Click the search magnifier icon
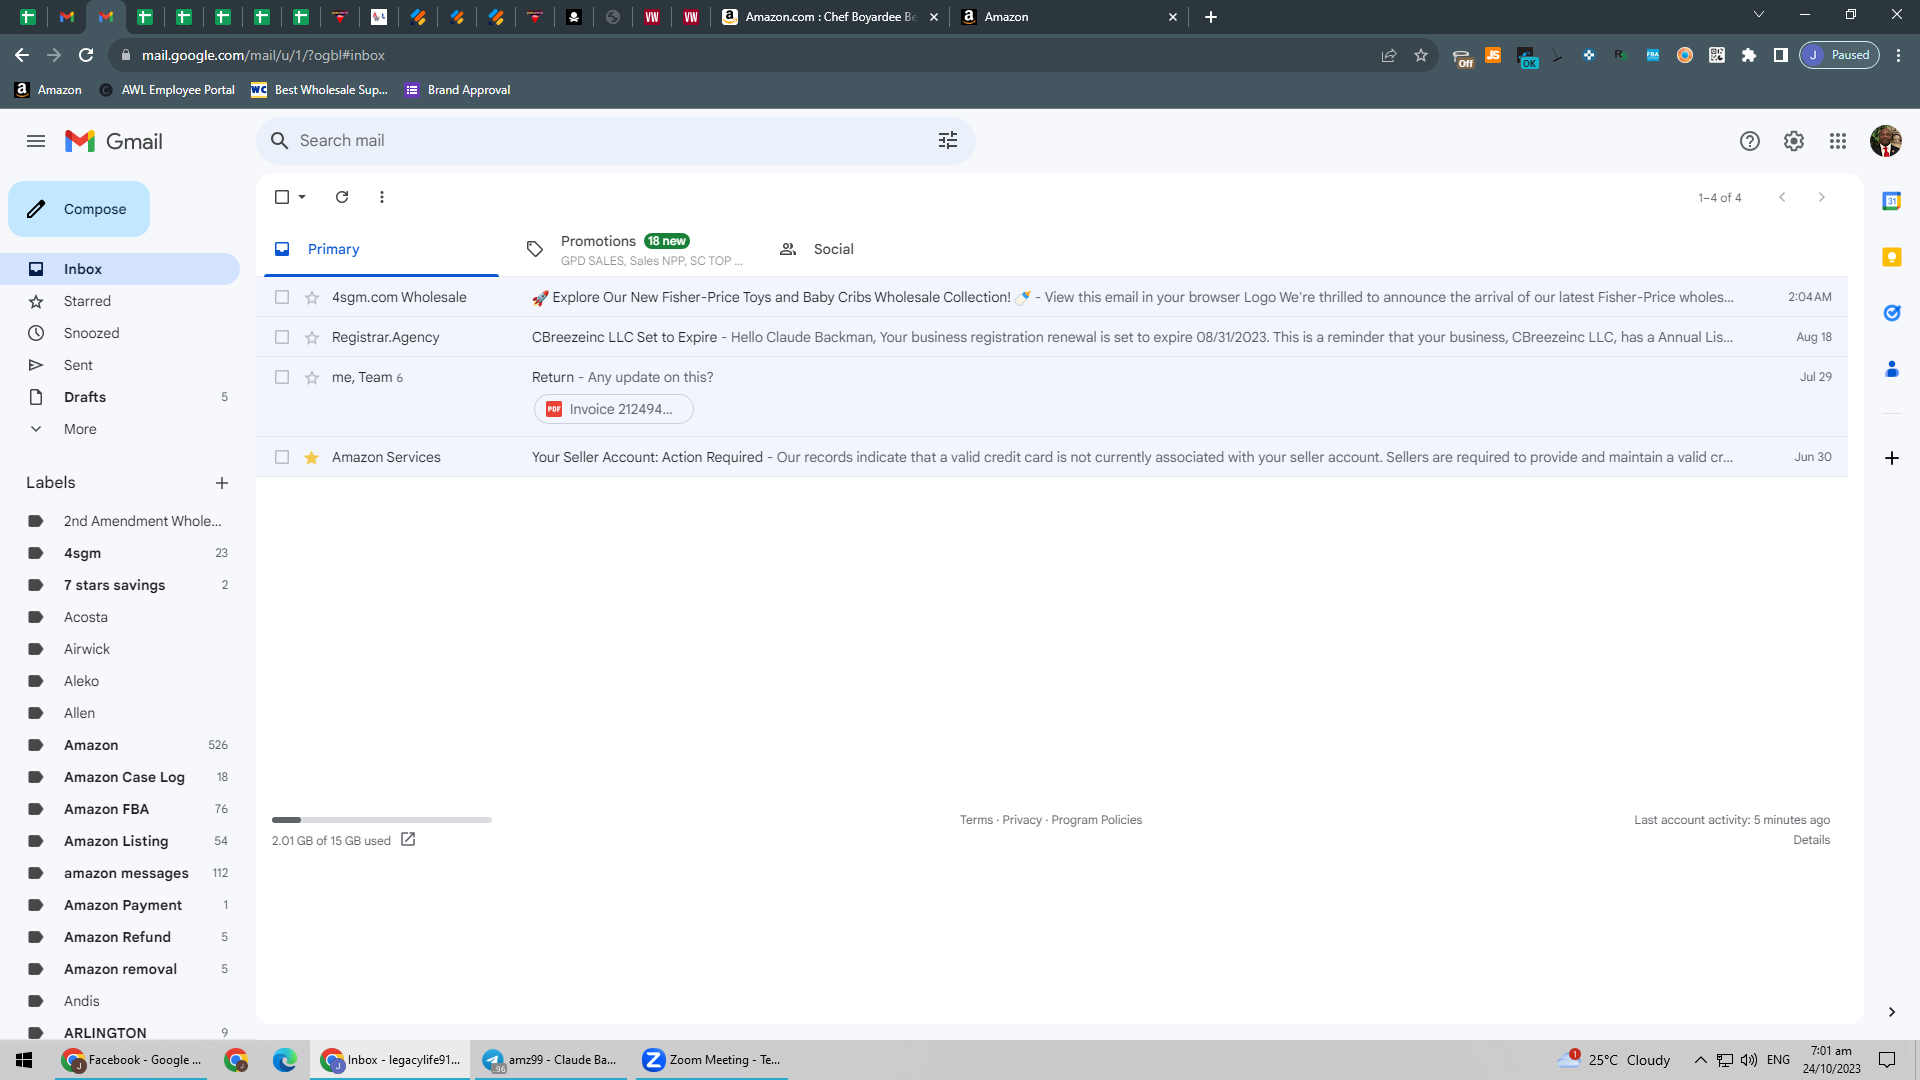Screen dimensions: 1920x1080 pyautogui.click(x=280, y=141)
